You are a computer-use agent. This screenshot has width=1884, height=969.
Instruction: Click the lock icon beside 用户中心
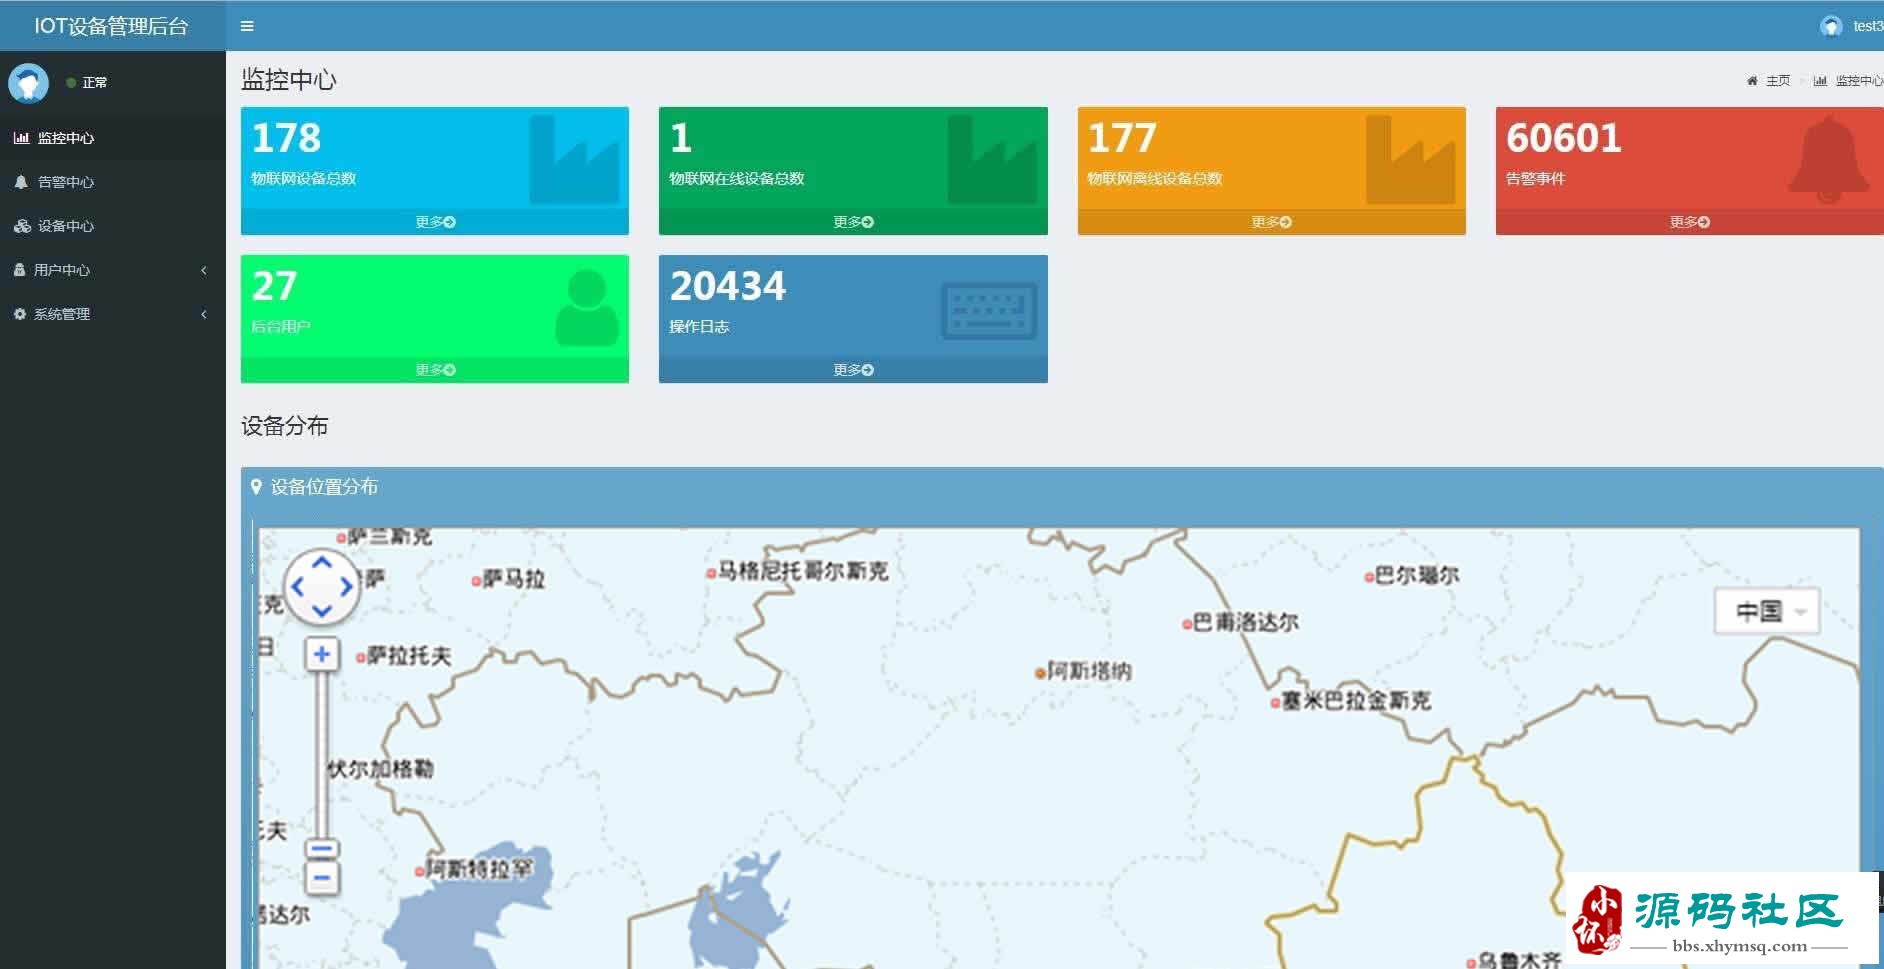[x=19, y=270]
